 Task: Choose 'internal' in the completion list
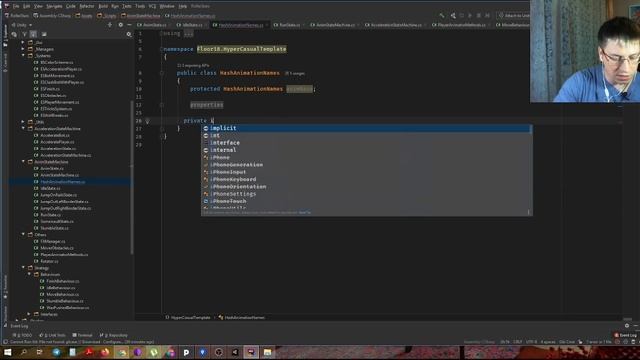[x=366, y=150]
